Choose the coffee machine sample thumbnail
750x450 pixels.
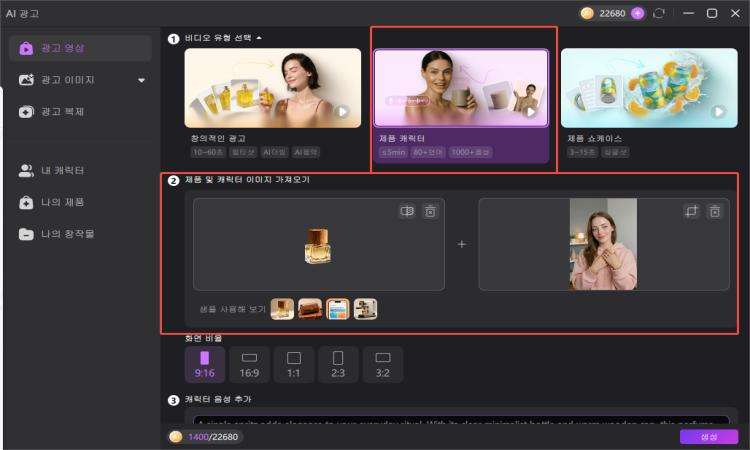365,309
